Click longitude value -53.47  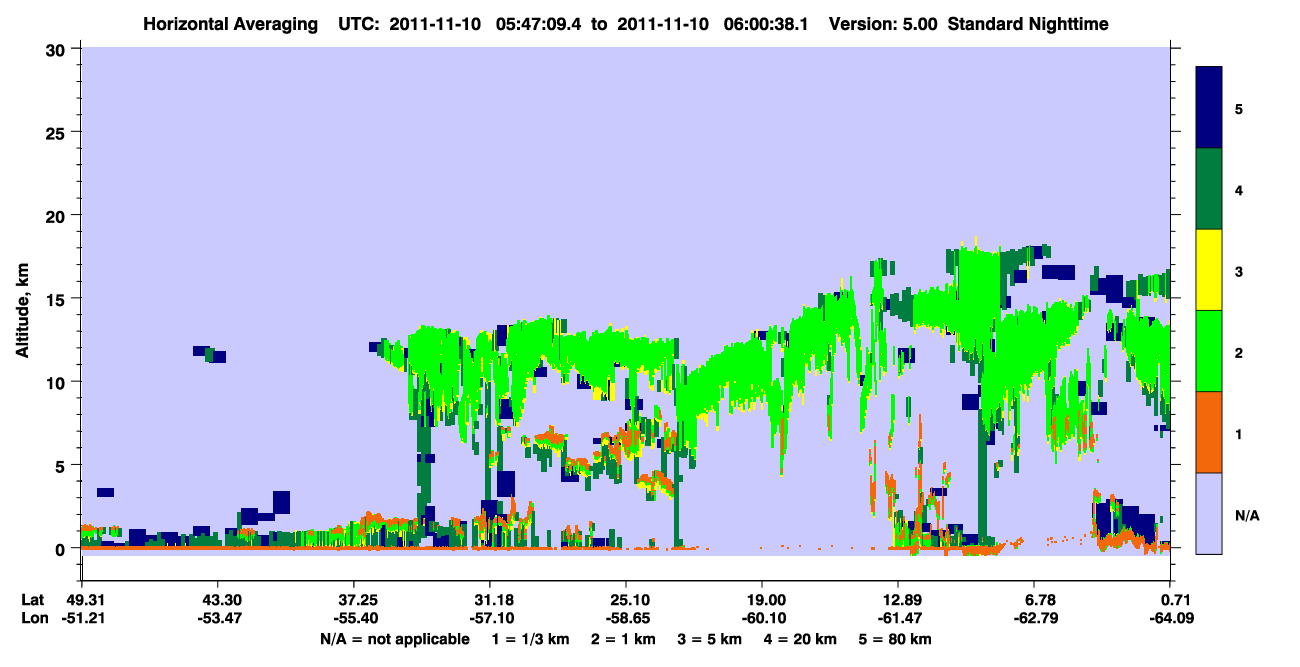point(217,619)
